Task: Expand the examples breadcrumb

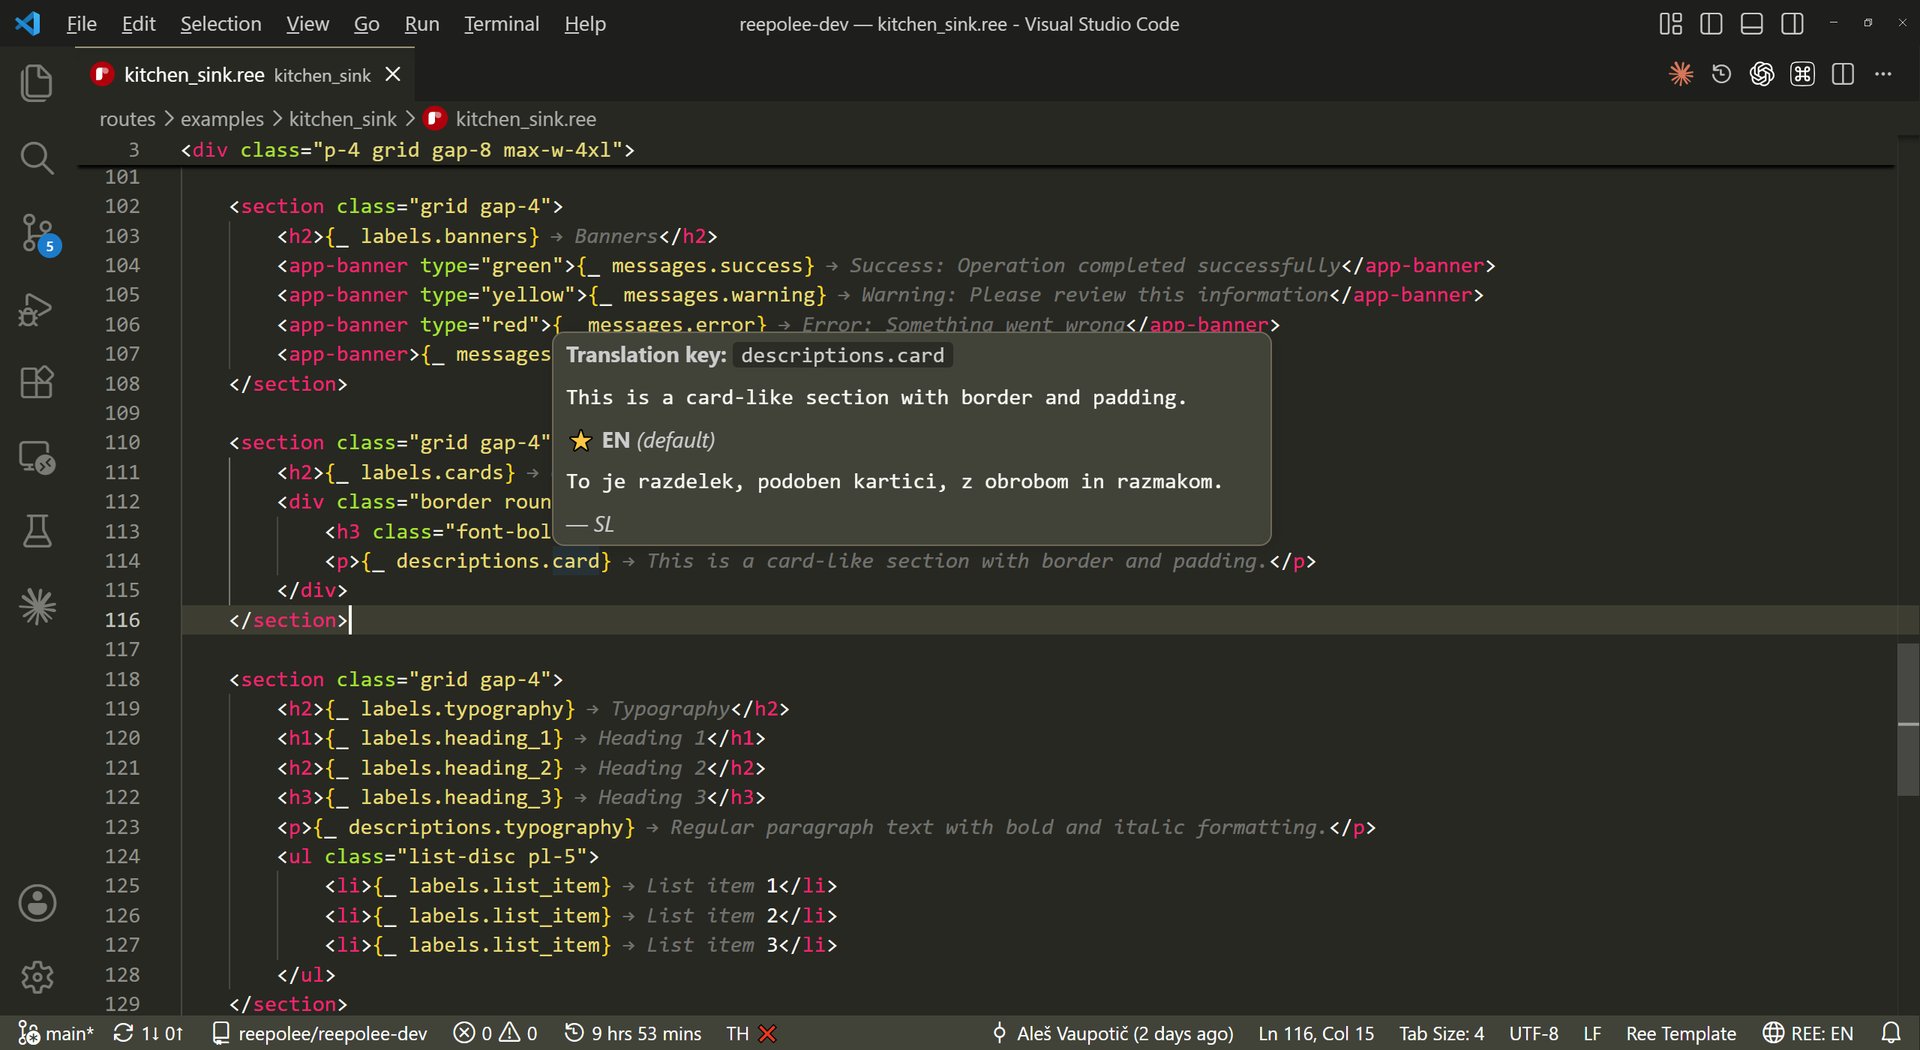Action: pyautogui.click(x=222, y=119)
